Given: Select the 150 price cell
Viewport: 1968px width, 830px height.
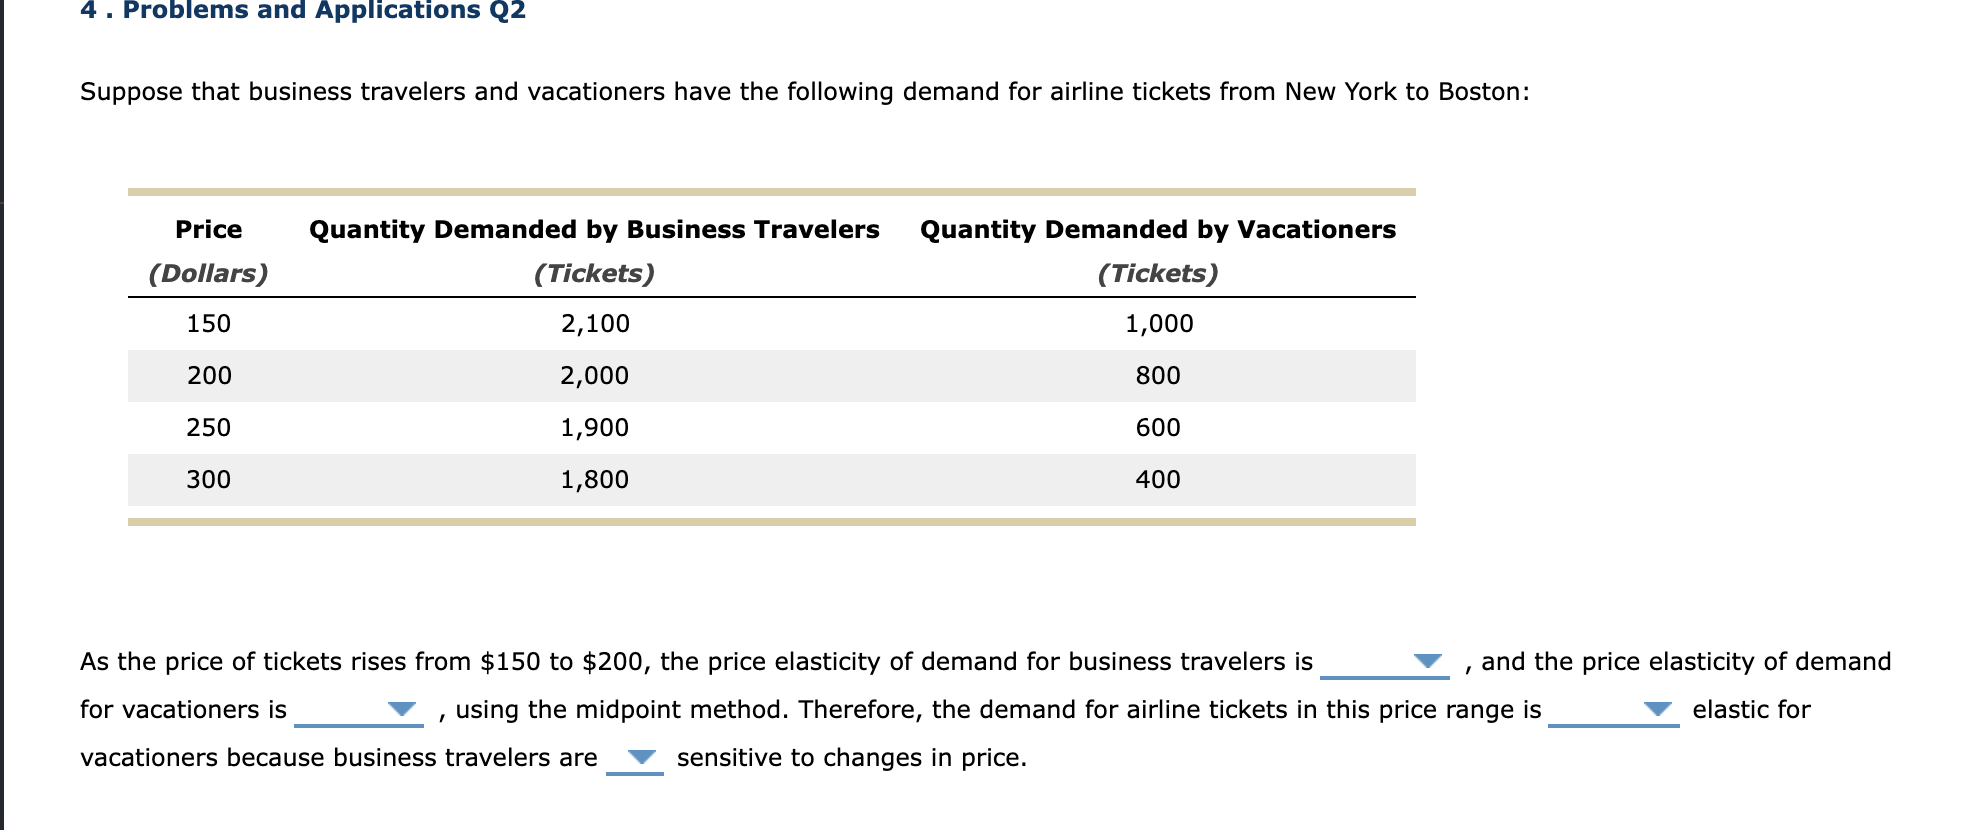Looking at the screenshot, I should (208, 324).
